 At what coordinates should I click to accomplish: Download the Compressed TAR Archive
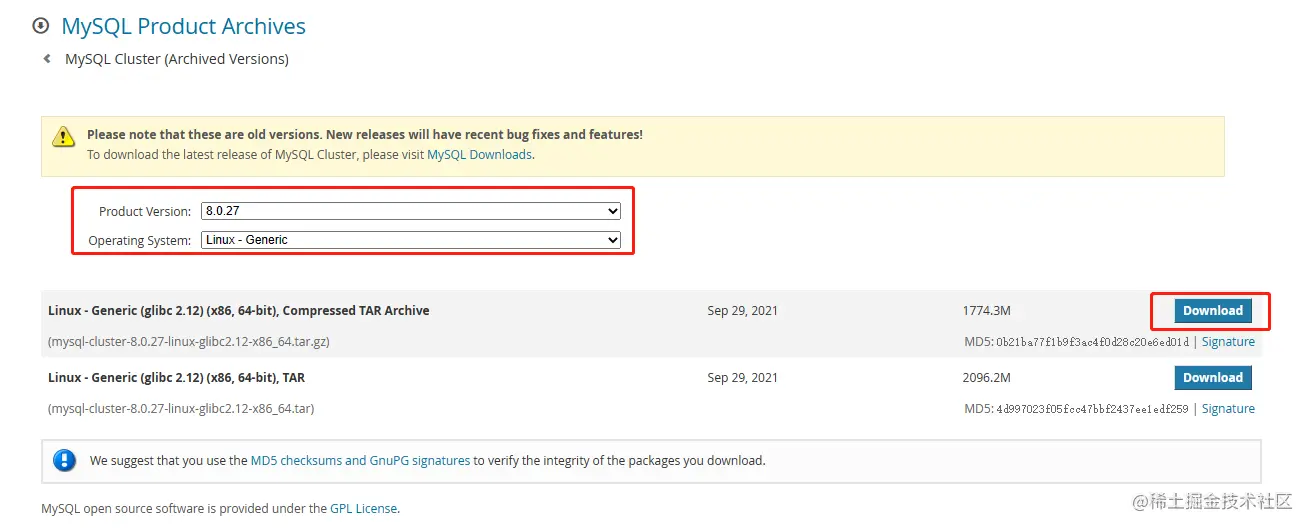pos(1212,311)
